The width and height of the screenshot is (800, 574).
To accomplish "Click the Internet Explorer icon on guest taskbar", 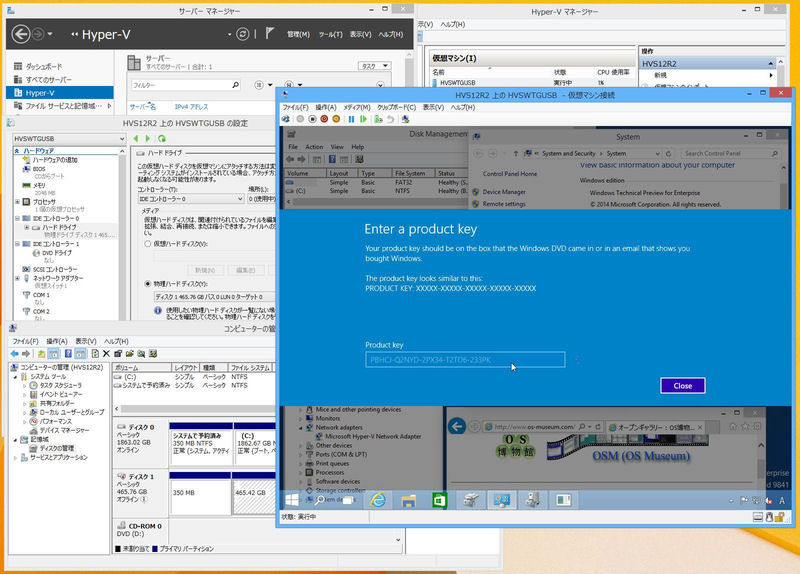I will (x=378, y=501).
